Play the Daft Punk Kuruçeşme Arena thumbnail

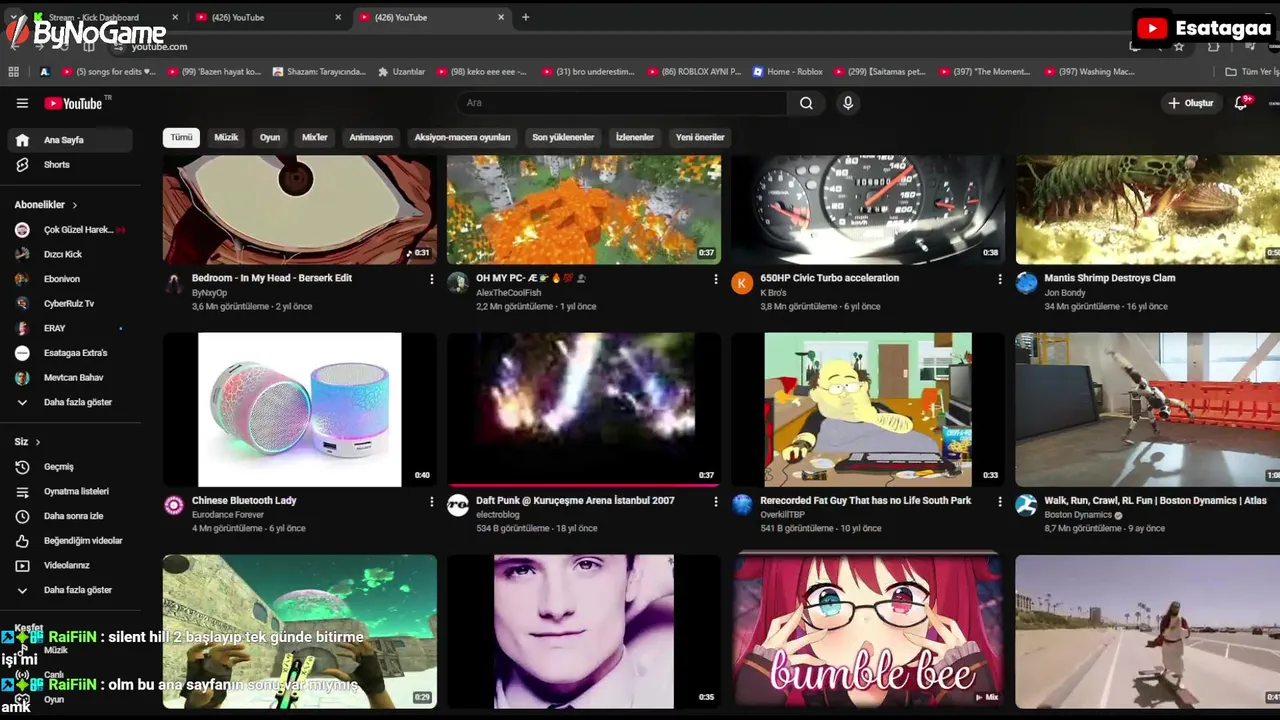tap(584, 410)
